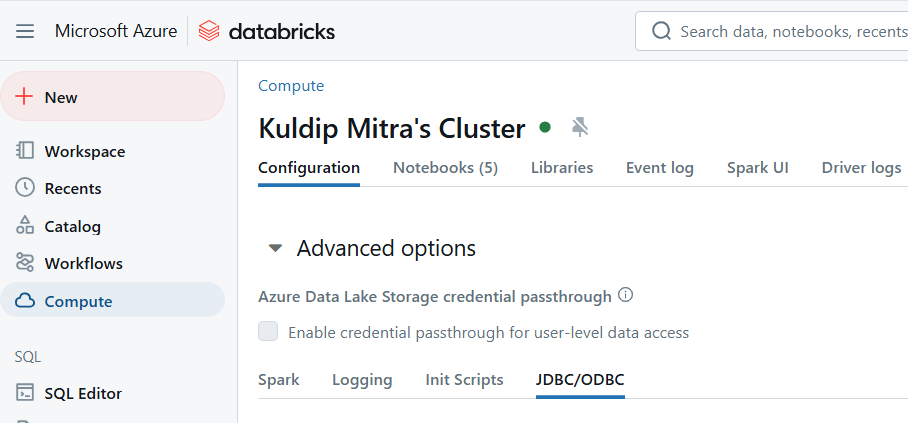
Task: Follow the Compute breadcrumb link
Action: (291, 86)
